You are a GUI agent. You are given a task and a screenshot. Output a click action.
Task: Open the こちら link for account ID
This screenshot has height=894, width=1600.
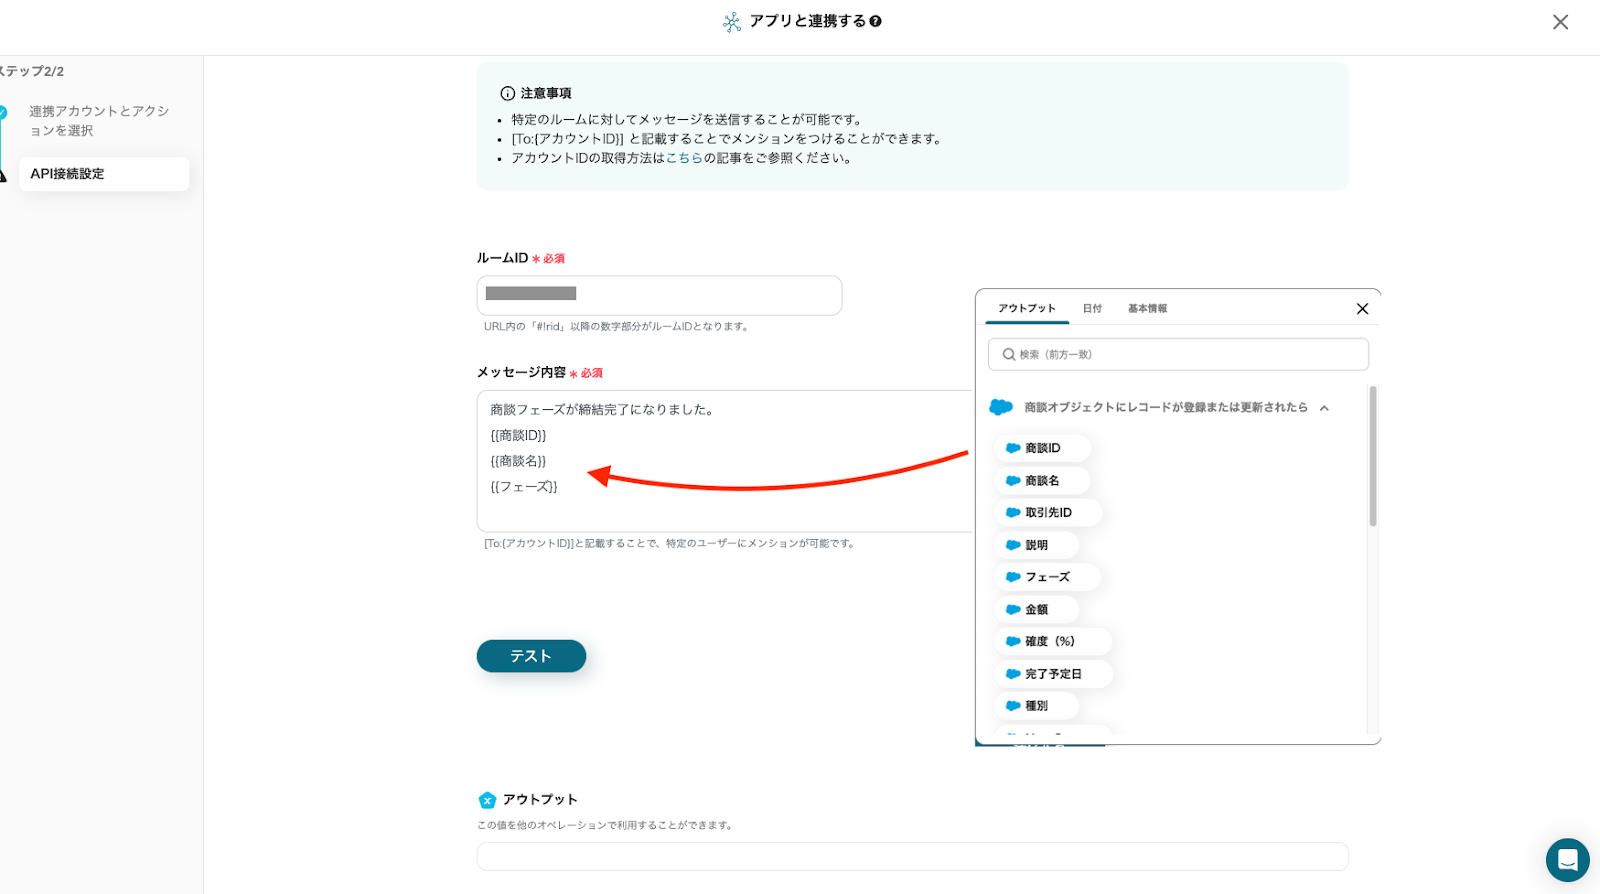[684, 158]
